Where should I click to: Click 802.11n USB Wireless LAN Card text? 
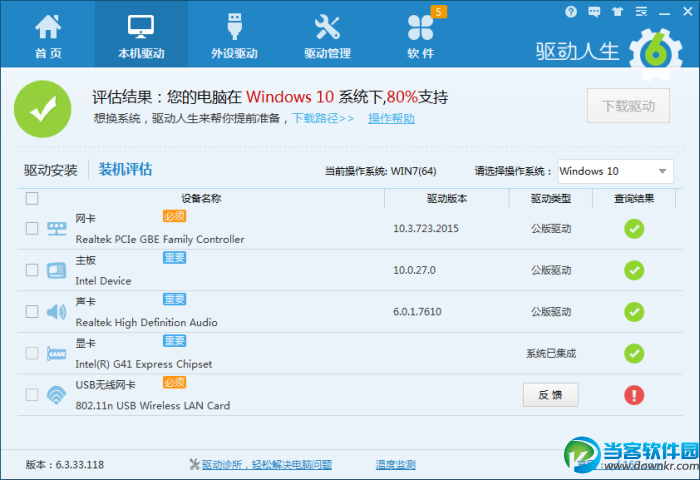click(153, 406)
